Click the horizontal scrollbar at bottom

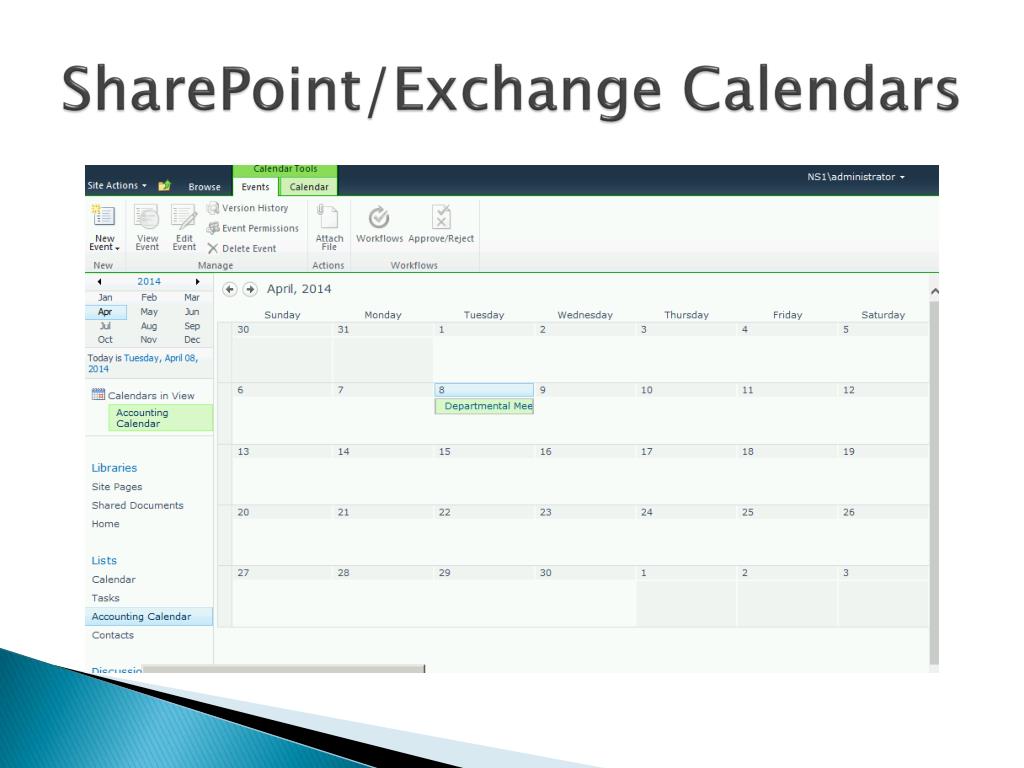283,669
